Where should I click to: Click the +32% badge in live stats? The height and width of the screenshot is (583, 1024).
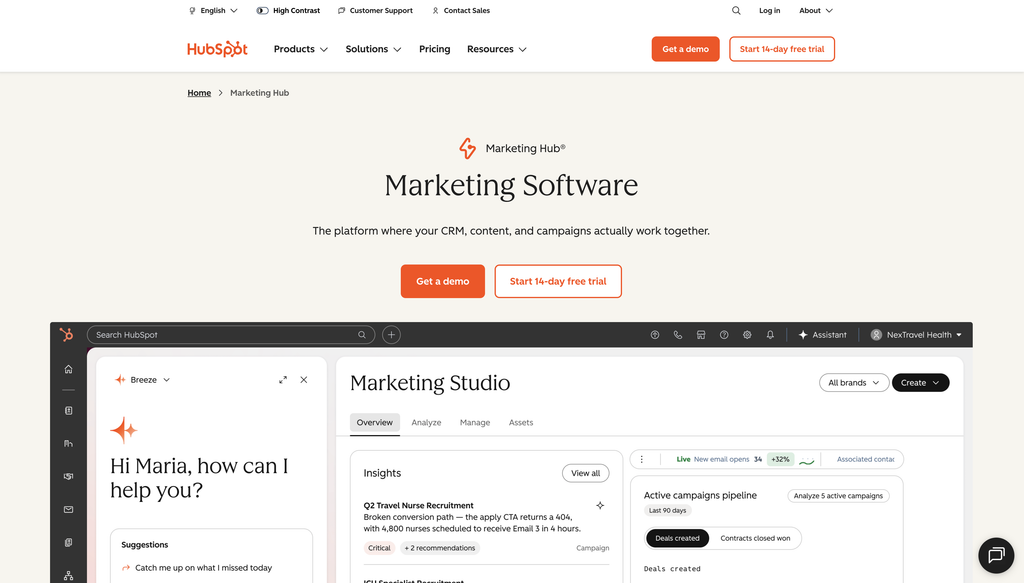780,460
